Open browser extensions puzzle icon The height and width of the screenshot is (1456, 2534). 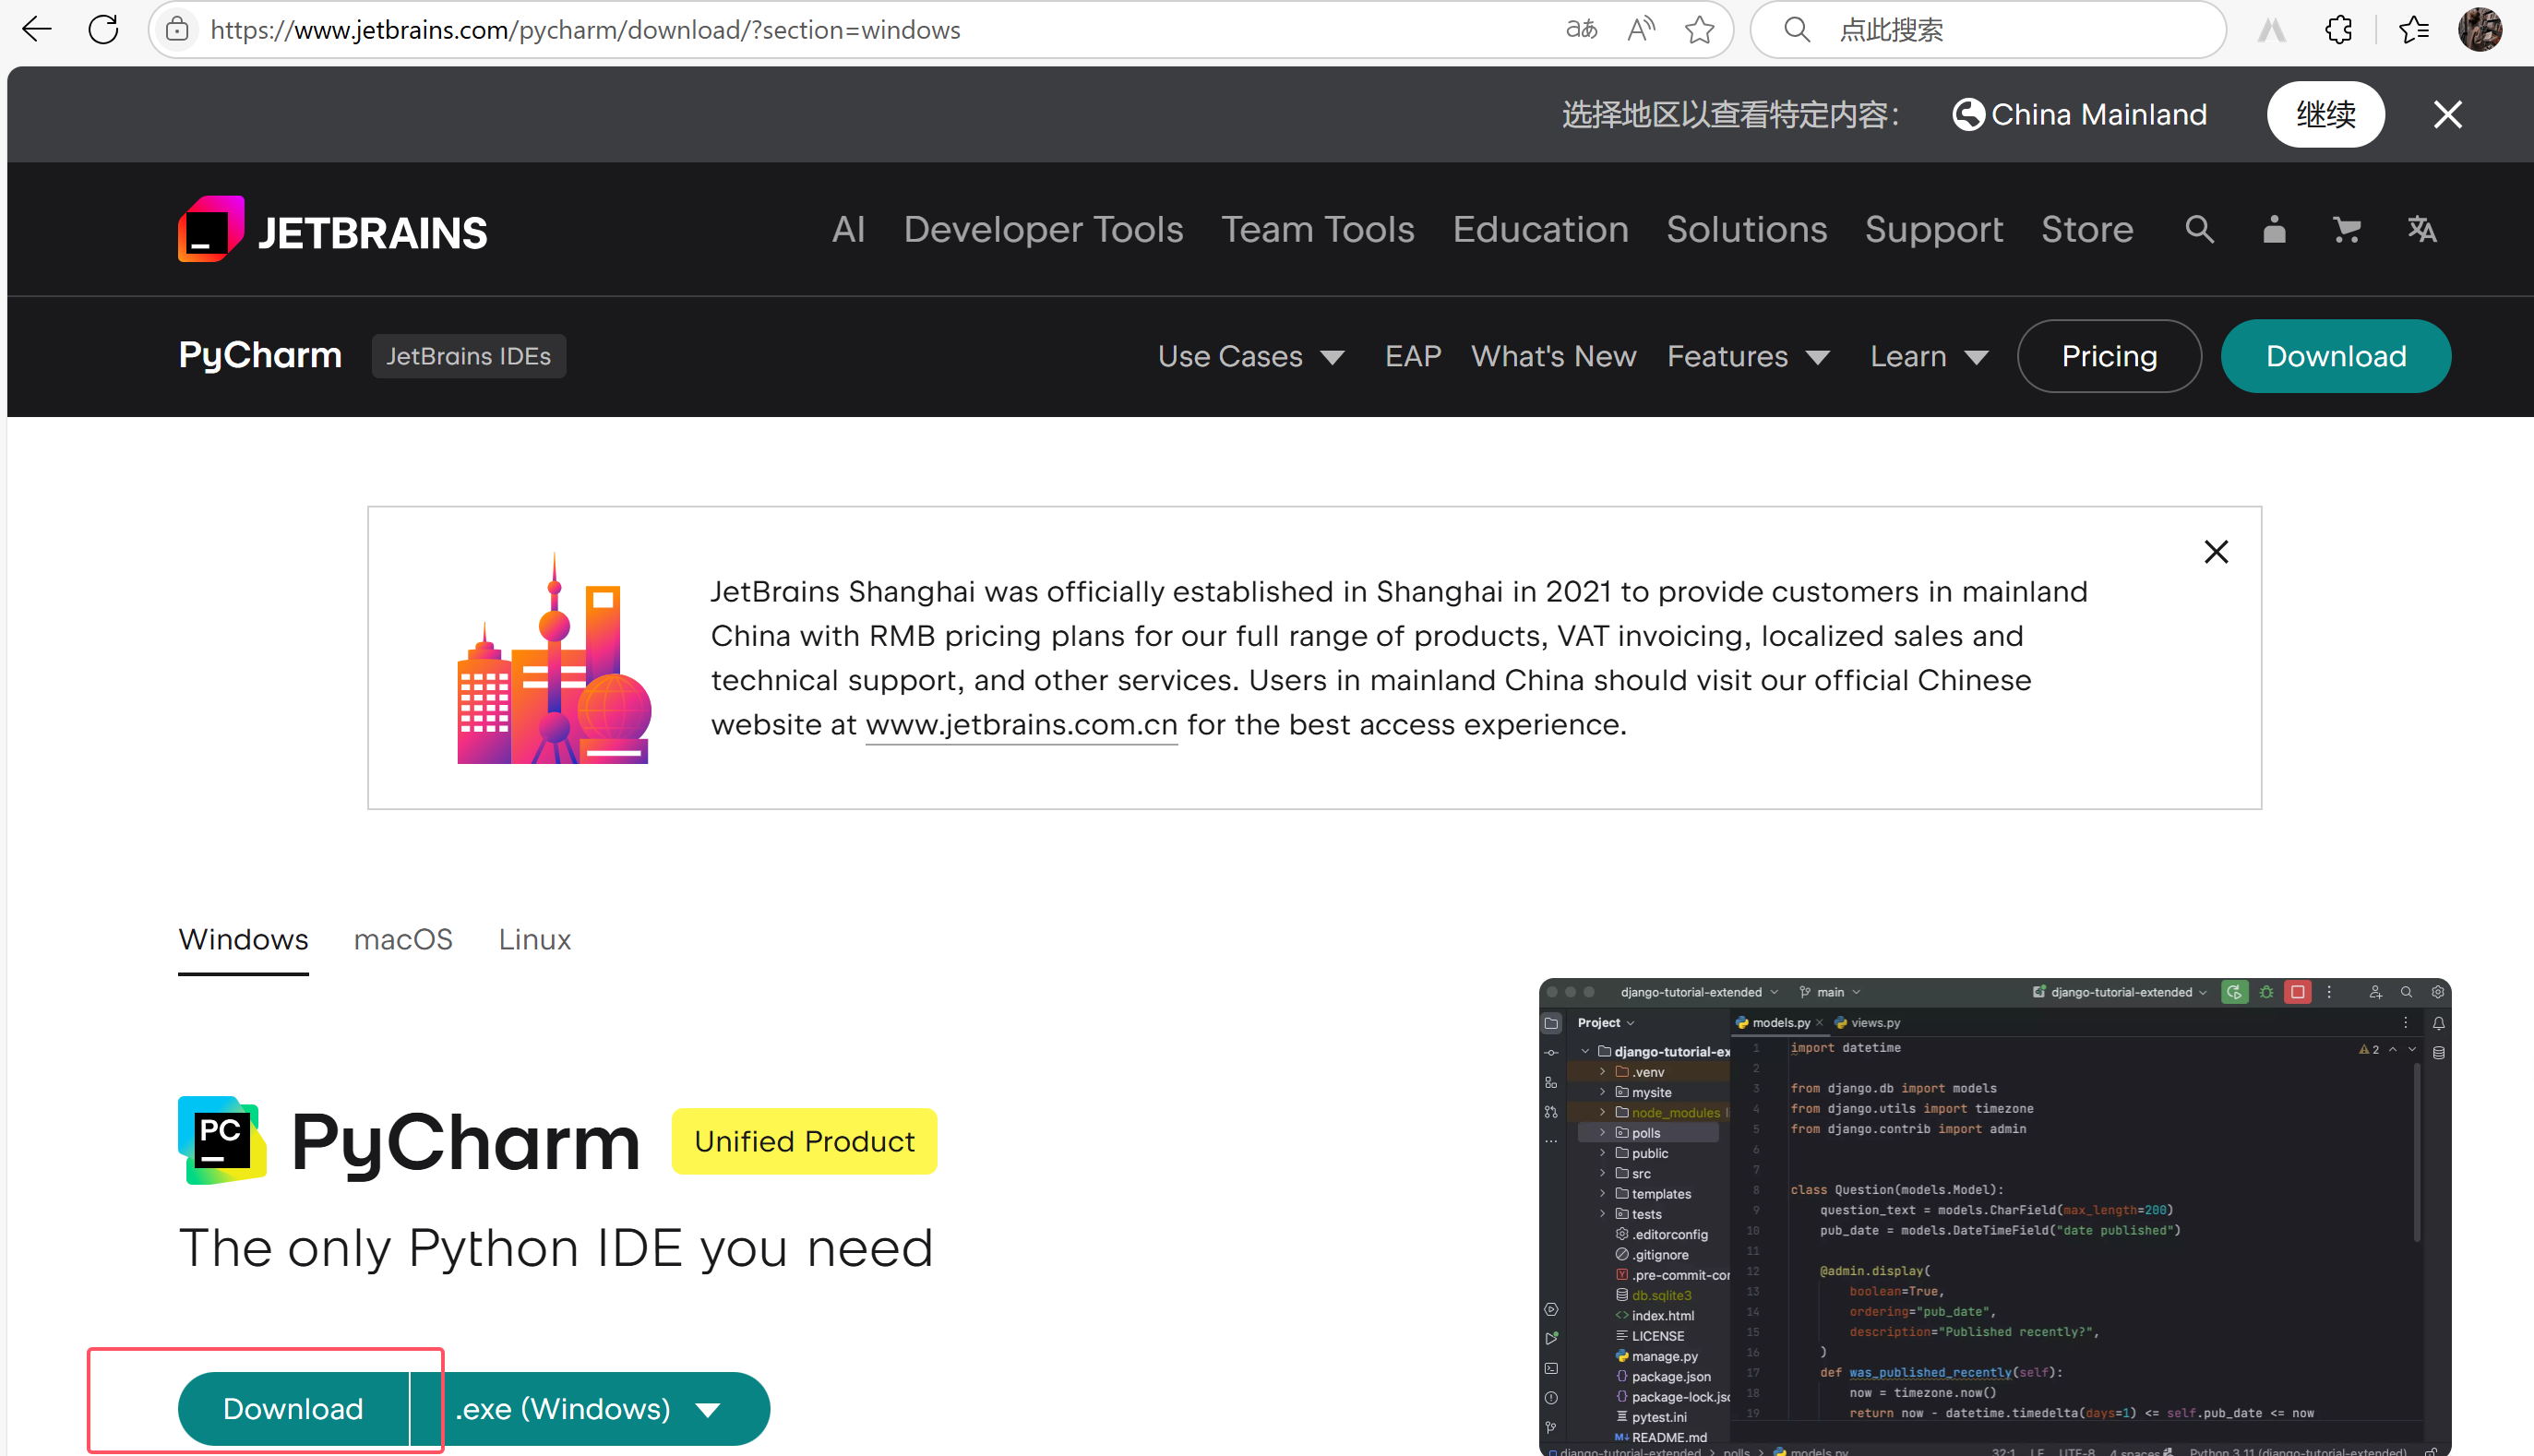click(2338, 30)
